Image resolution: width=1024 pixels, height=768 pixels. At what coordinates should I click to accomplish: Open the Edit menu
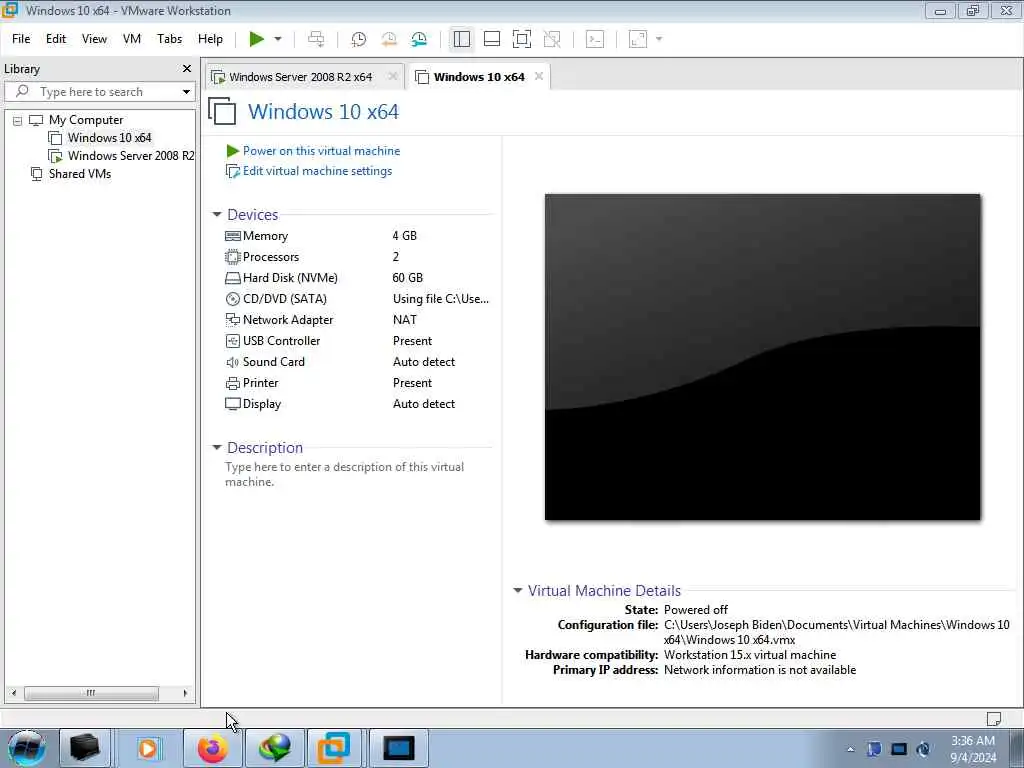56,39
